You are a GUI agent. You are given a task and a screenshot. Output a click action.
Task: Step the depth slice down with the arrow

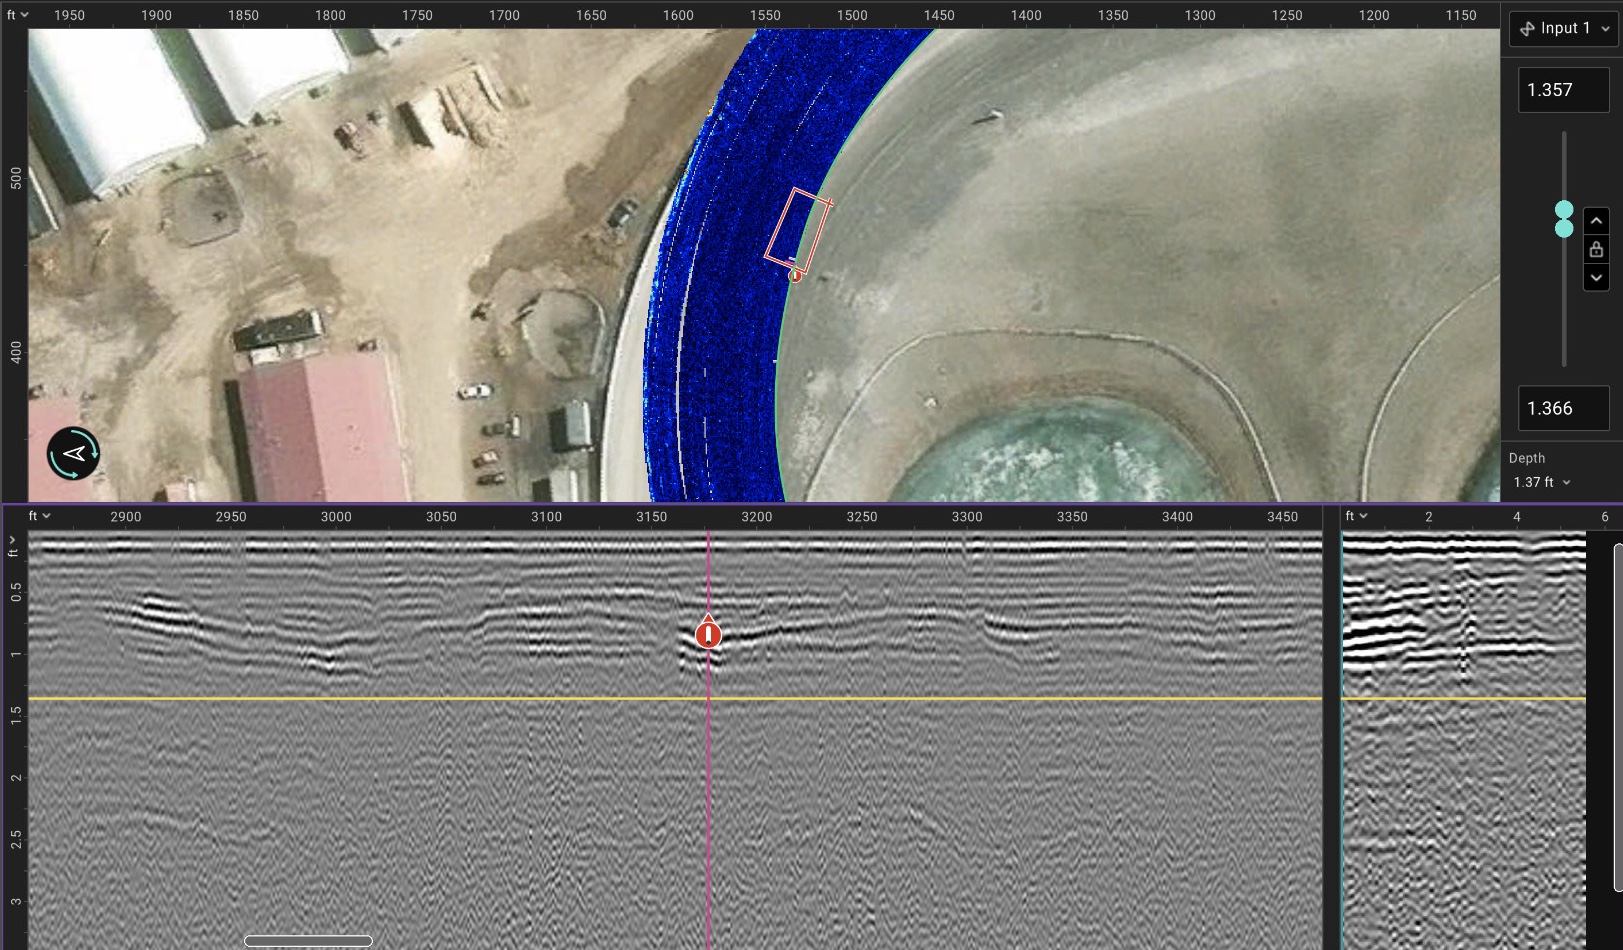coord(1596,279)
